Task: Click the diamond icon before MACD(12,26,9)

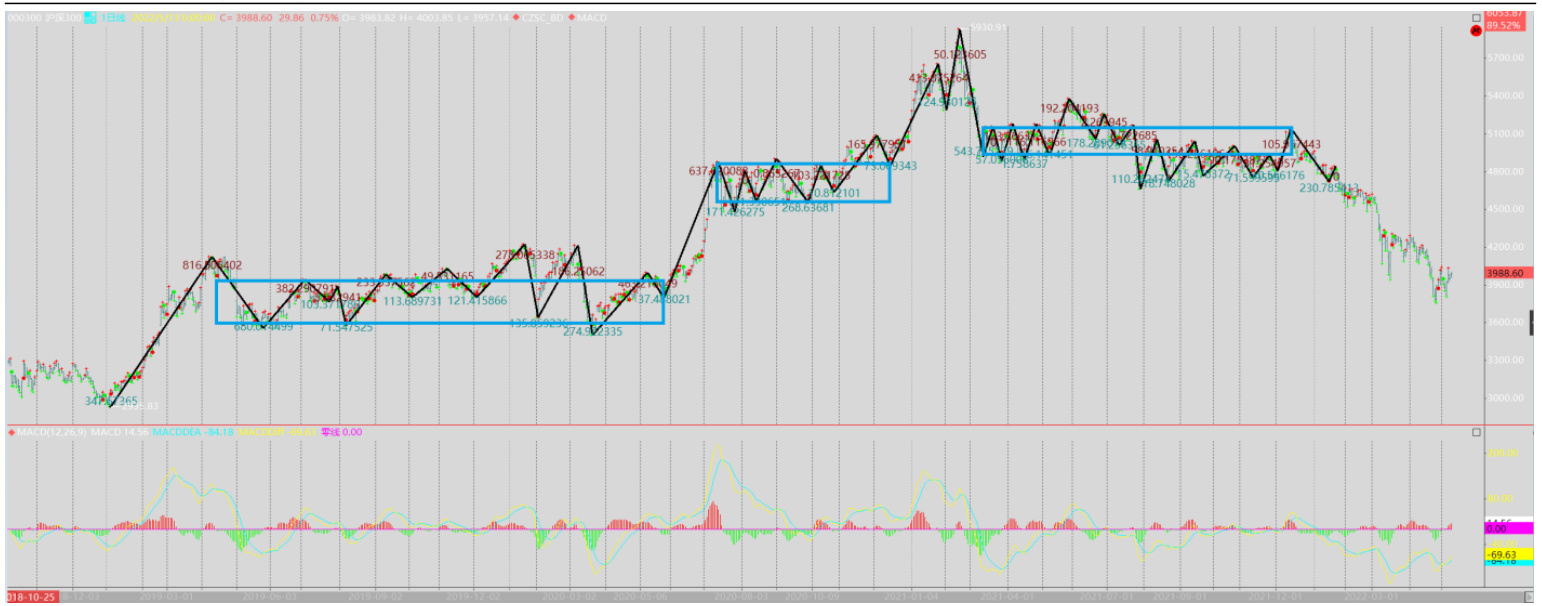Action: click(12, 432)
